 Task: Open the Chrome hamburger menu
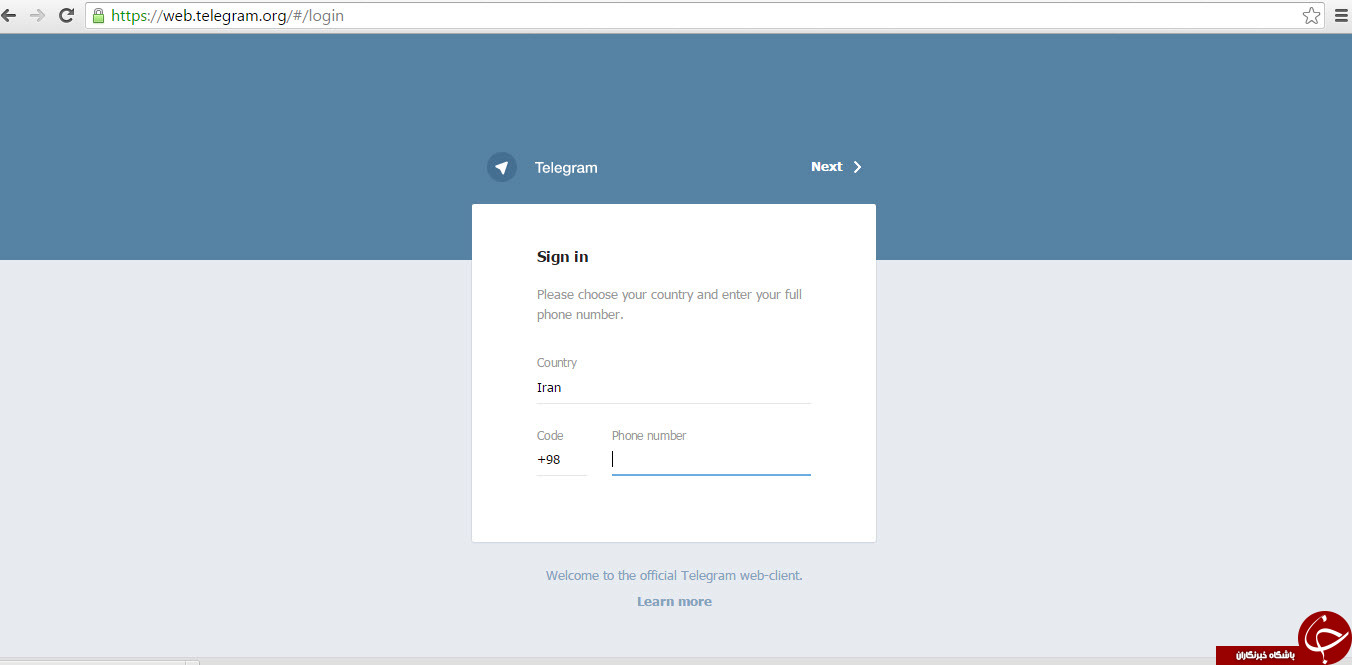1341,16
